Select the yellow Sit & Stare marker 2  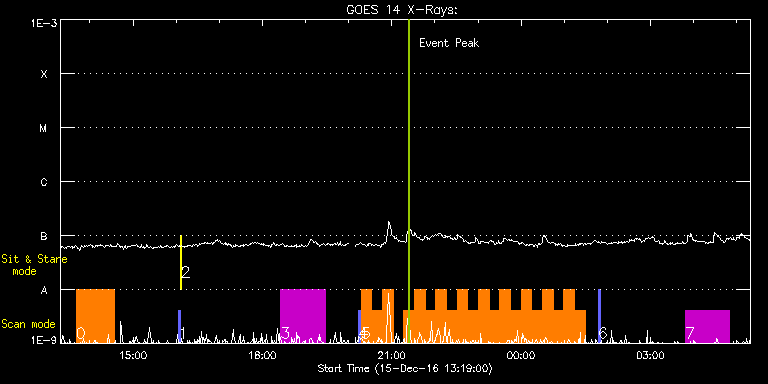pyautogui.click(x=181, y=263)
